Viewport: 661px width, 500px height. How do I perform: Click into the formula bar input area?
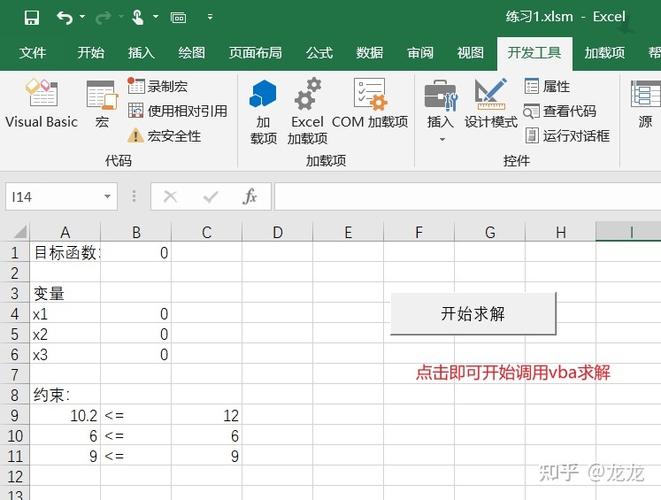(x=467, y=196)
